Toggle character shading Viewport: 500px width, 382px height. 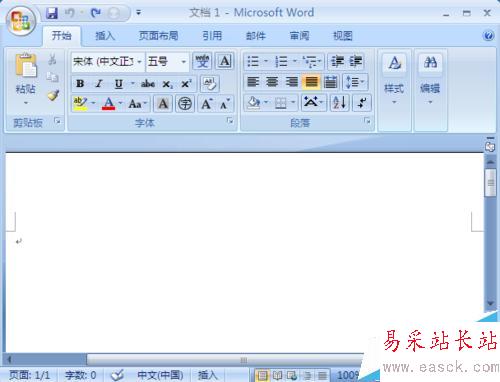coord(163,104)
